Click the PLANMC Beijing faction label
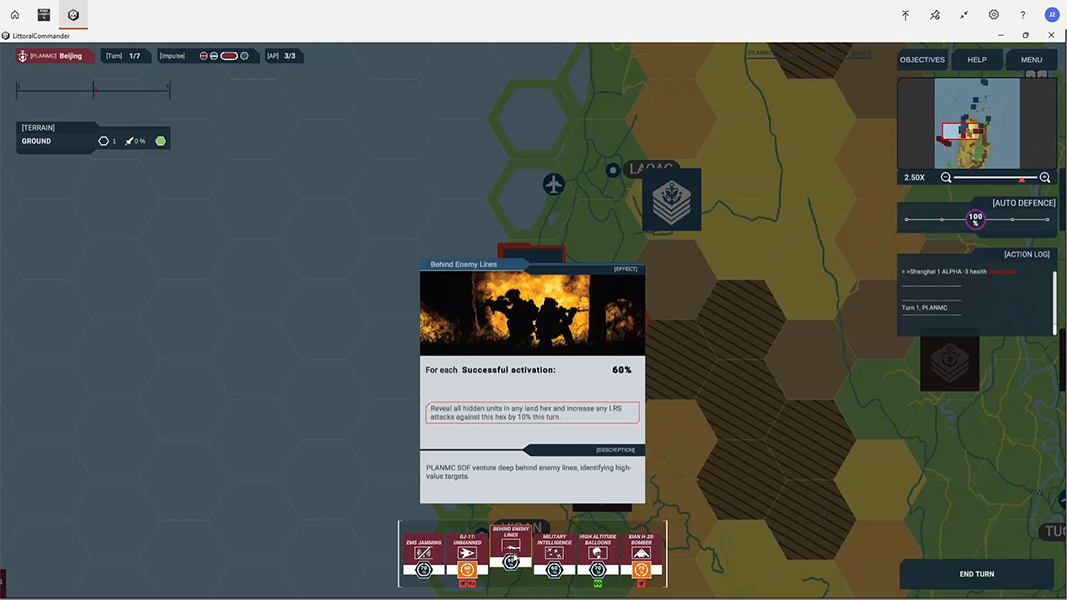The image size is (1067, 600). pyautogui.click(x=56, y=56)
